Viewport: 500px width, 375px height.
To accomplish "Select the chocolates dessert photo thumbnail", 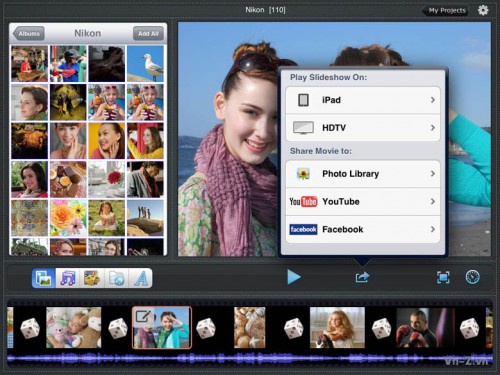I will (x=68, y=179).
